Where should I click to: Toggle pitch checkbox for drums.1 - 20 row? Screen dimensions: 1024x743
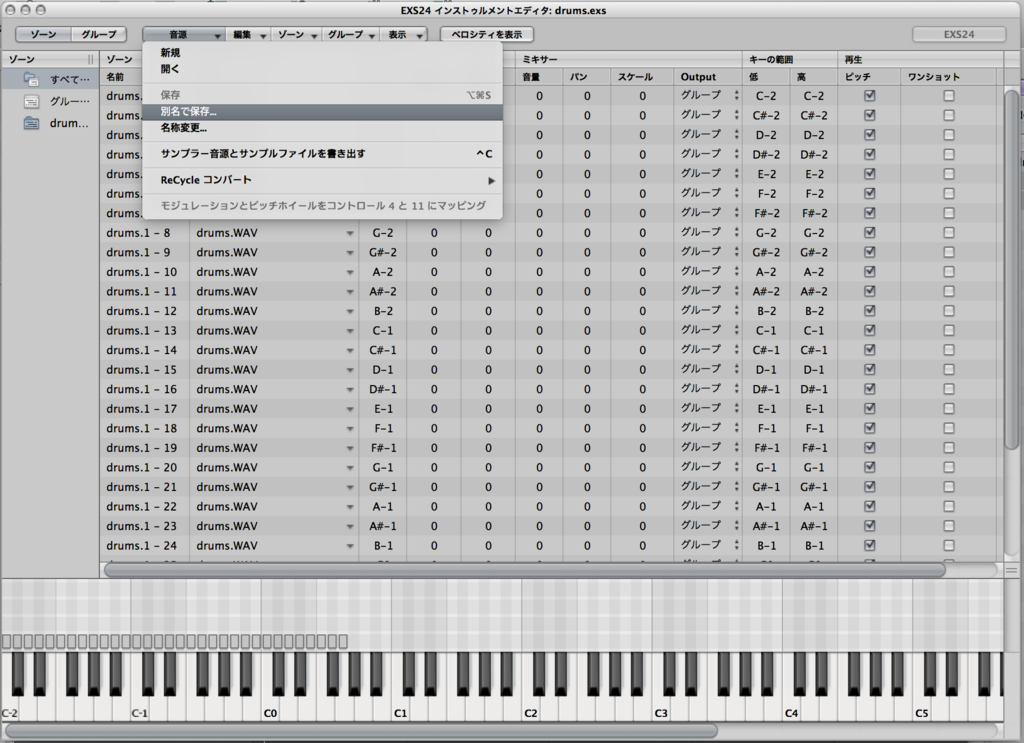(x=869, y=467)
